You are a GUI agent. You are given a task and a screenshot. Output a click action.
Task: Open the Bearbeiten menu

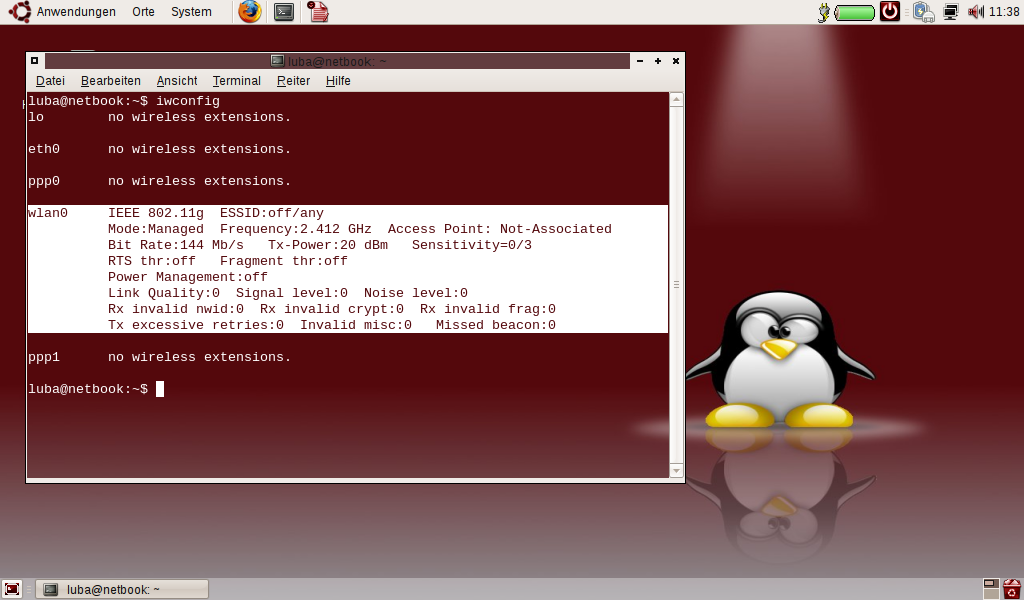pyautogui.click(x=110, y=81)
